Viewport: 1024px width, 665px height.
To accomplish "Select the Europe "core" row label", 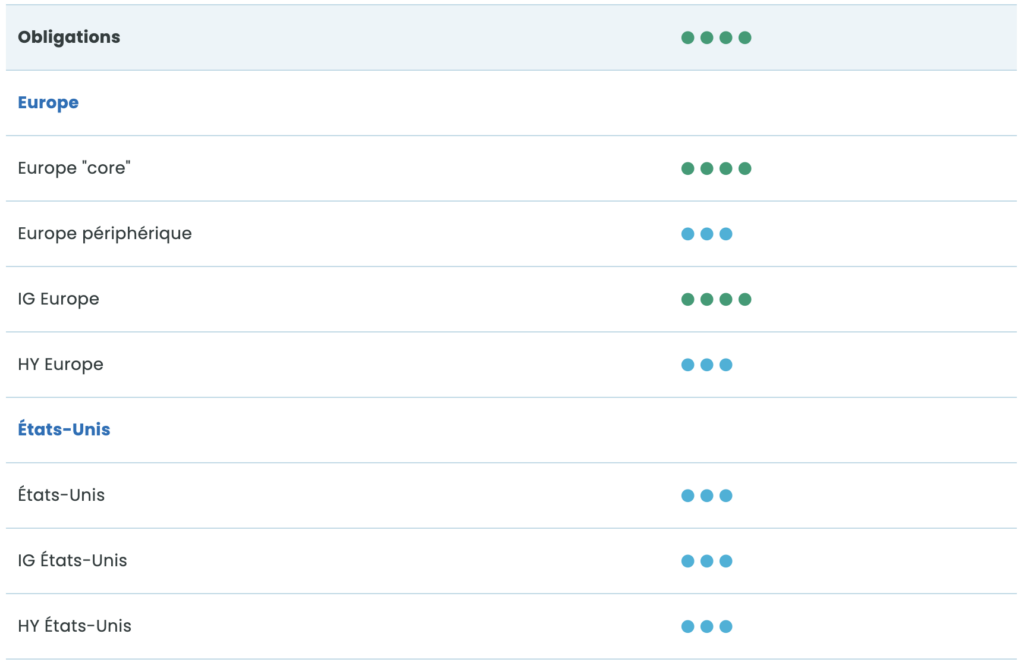I will pos(74,168).
